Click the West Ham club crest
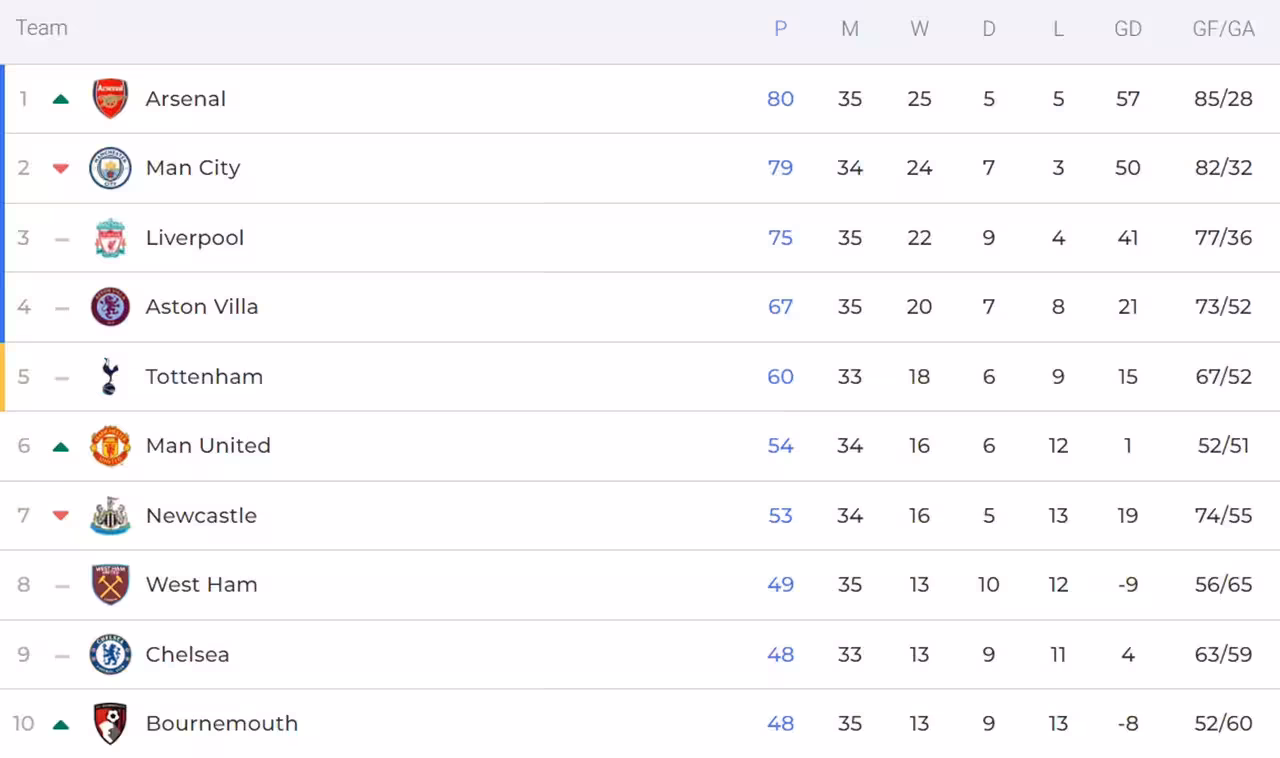1280x758 pixels. click(x=110, y=585)
